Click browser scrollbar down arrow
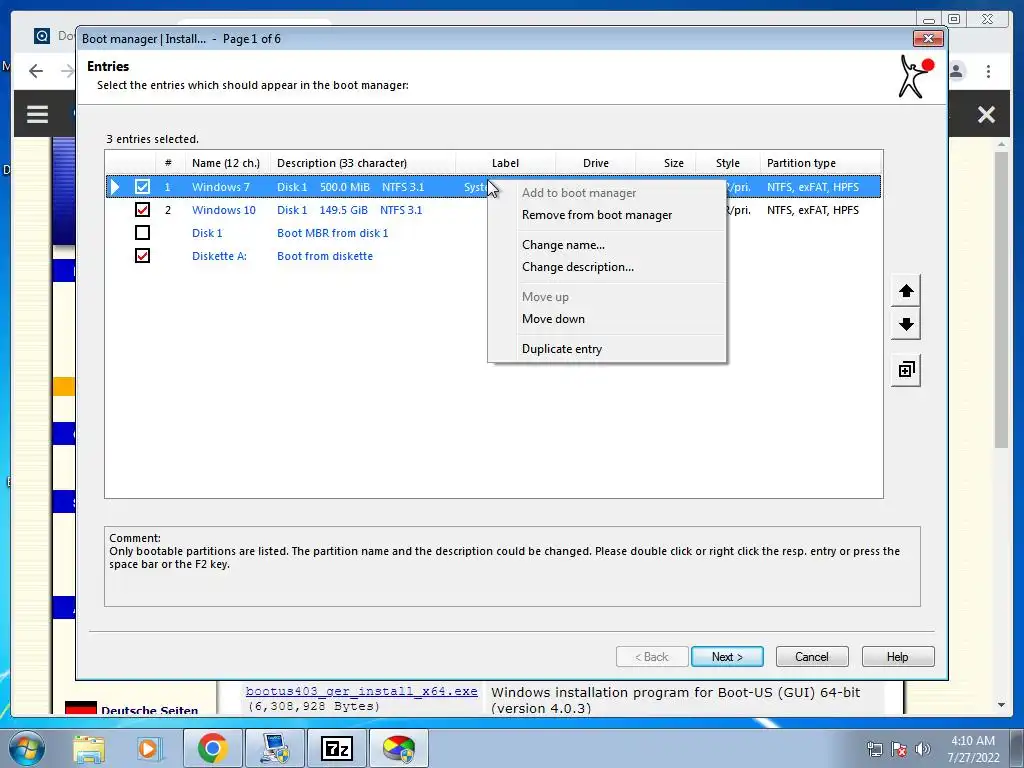 pos(1001,705)
